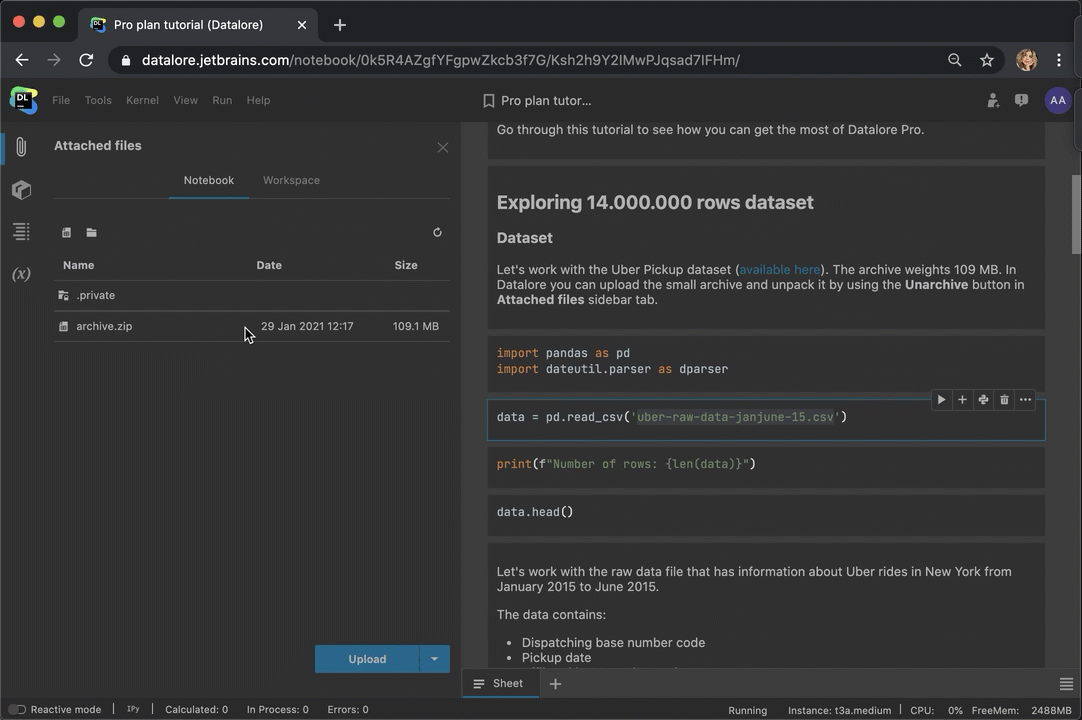Click the new file icon in Attached files
Screen dimensions: 1082x720
(66, 233)
